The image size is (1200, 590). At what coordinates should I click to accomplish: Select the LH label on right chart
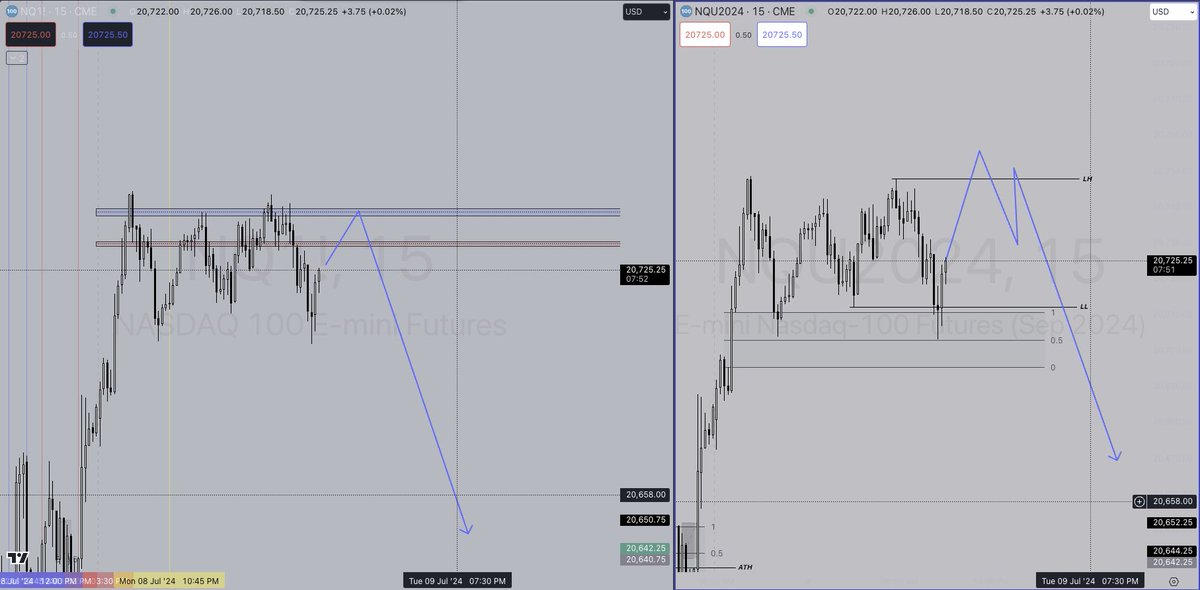pyautogui.click(x=1087, y=179)
